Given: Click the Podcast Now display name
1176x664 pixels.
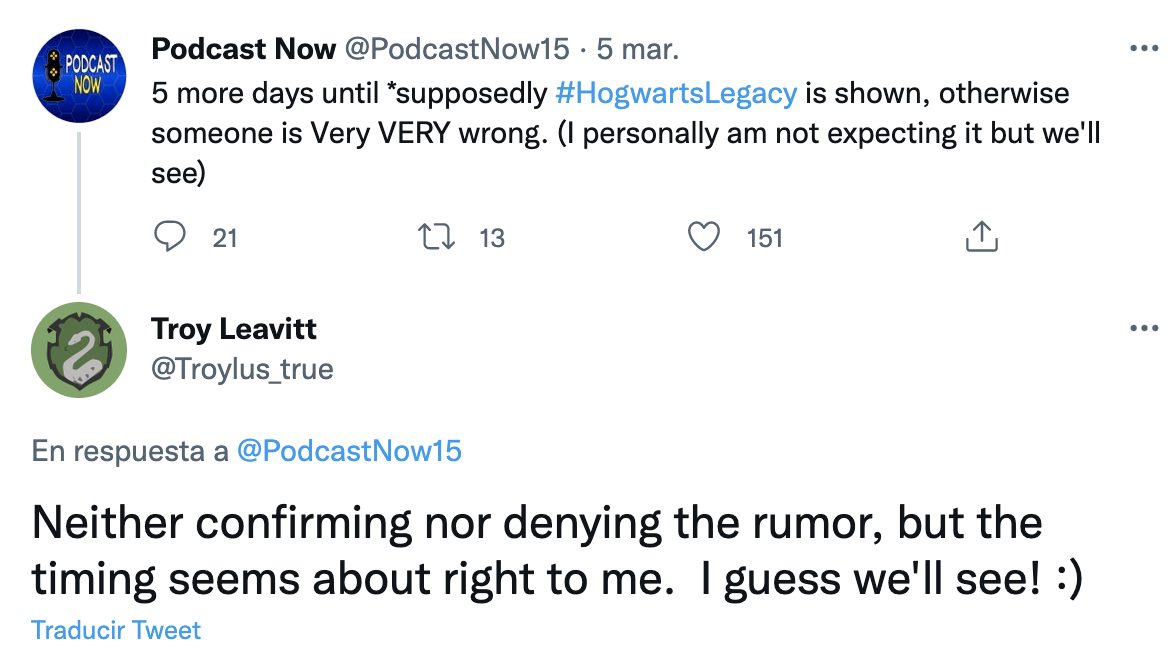Looking at the screenshot, I should click(x=244, y=48).
